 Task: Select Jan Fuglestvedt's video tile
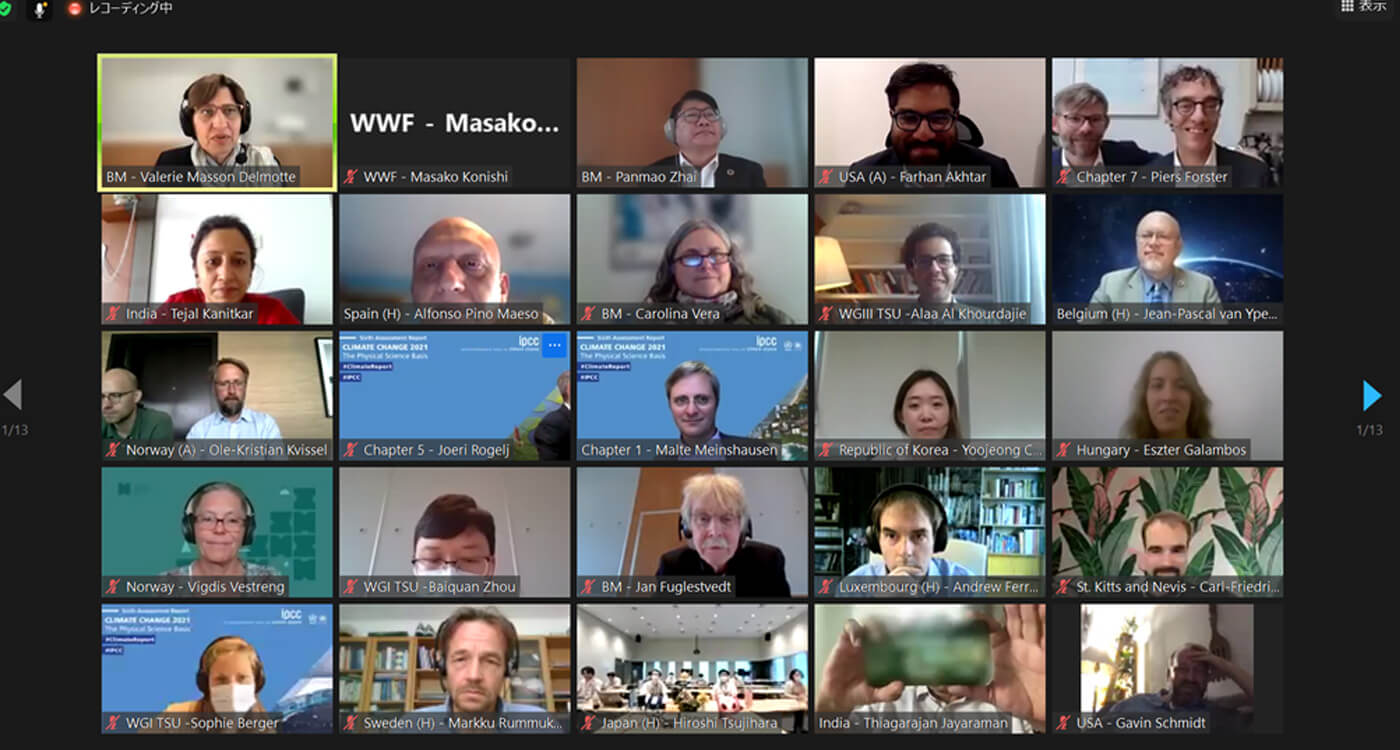692,532
